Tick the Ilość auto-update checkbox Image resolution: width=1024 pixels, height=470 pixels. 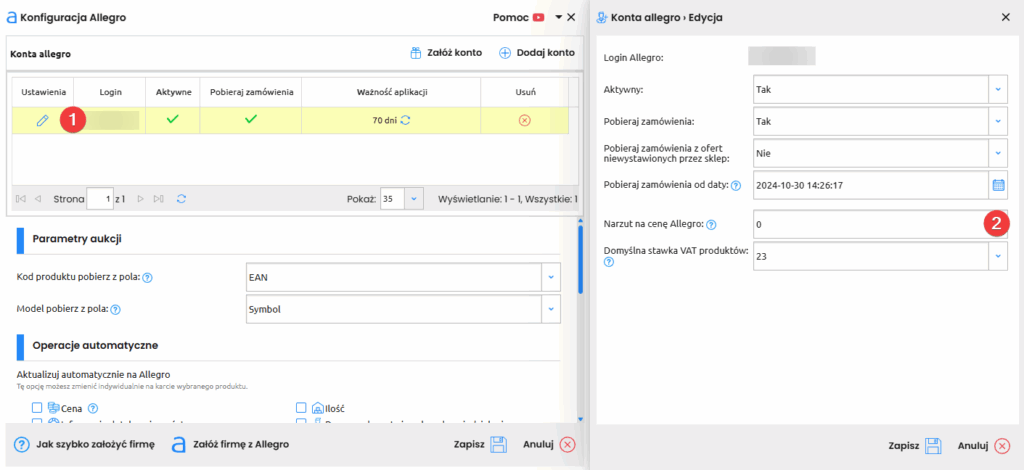(x=302, y=408)
